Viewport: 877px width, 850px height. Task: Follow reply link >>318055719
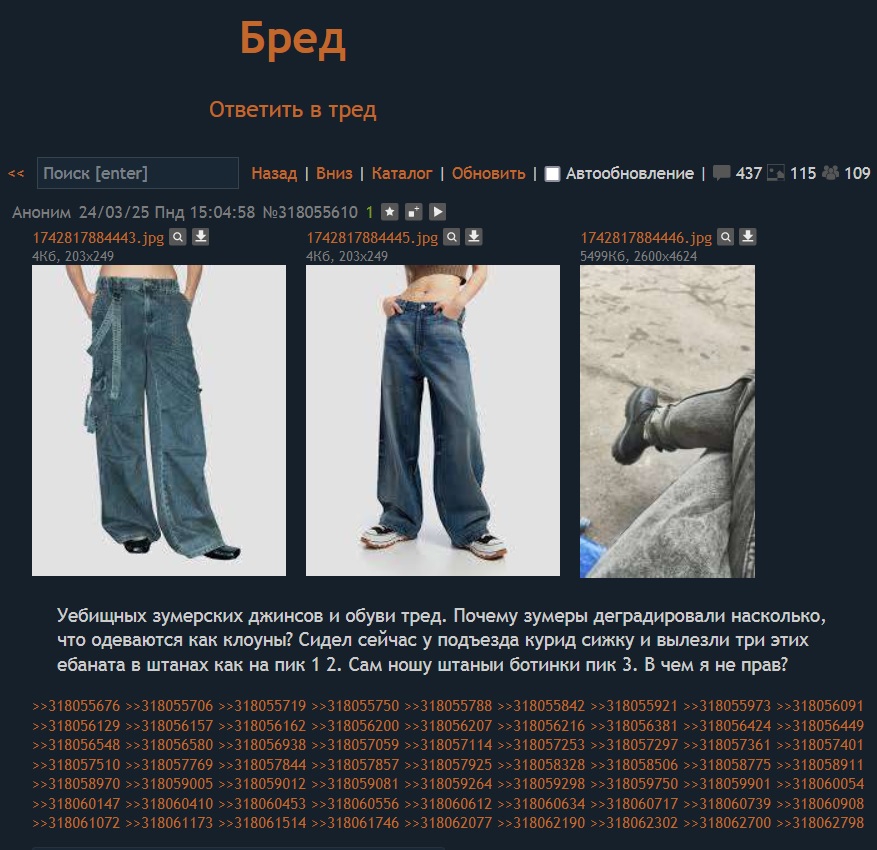pos(262,706)
